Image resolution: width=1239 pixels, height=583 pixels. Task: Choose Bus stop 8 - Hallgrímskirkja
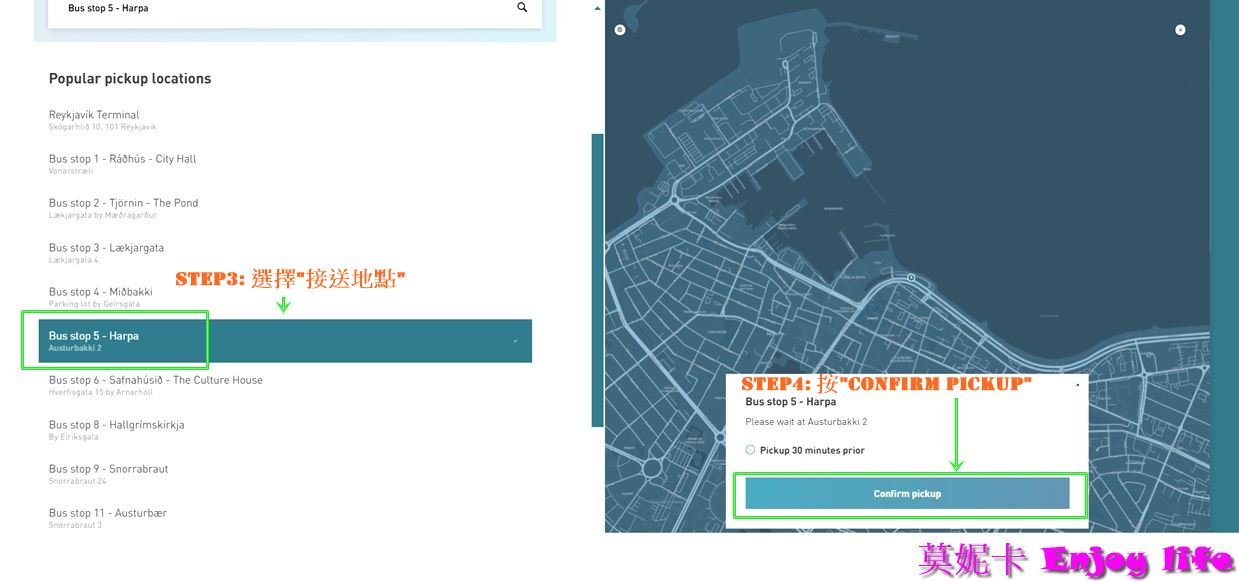tap(116, 425)
